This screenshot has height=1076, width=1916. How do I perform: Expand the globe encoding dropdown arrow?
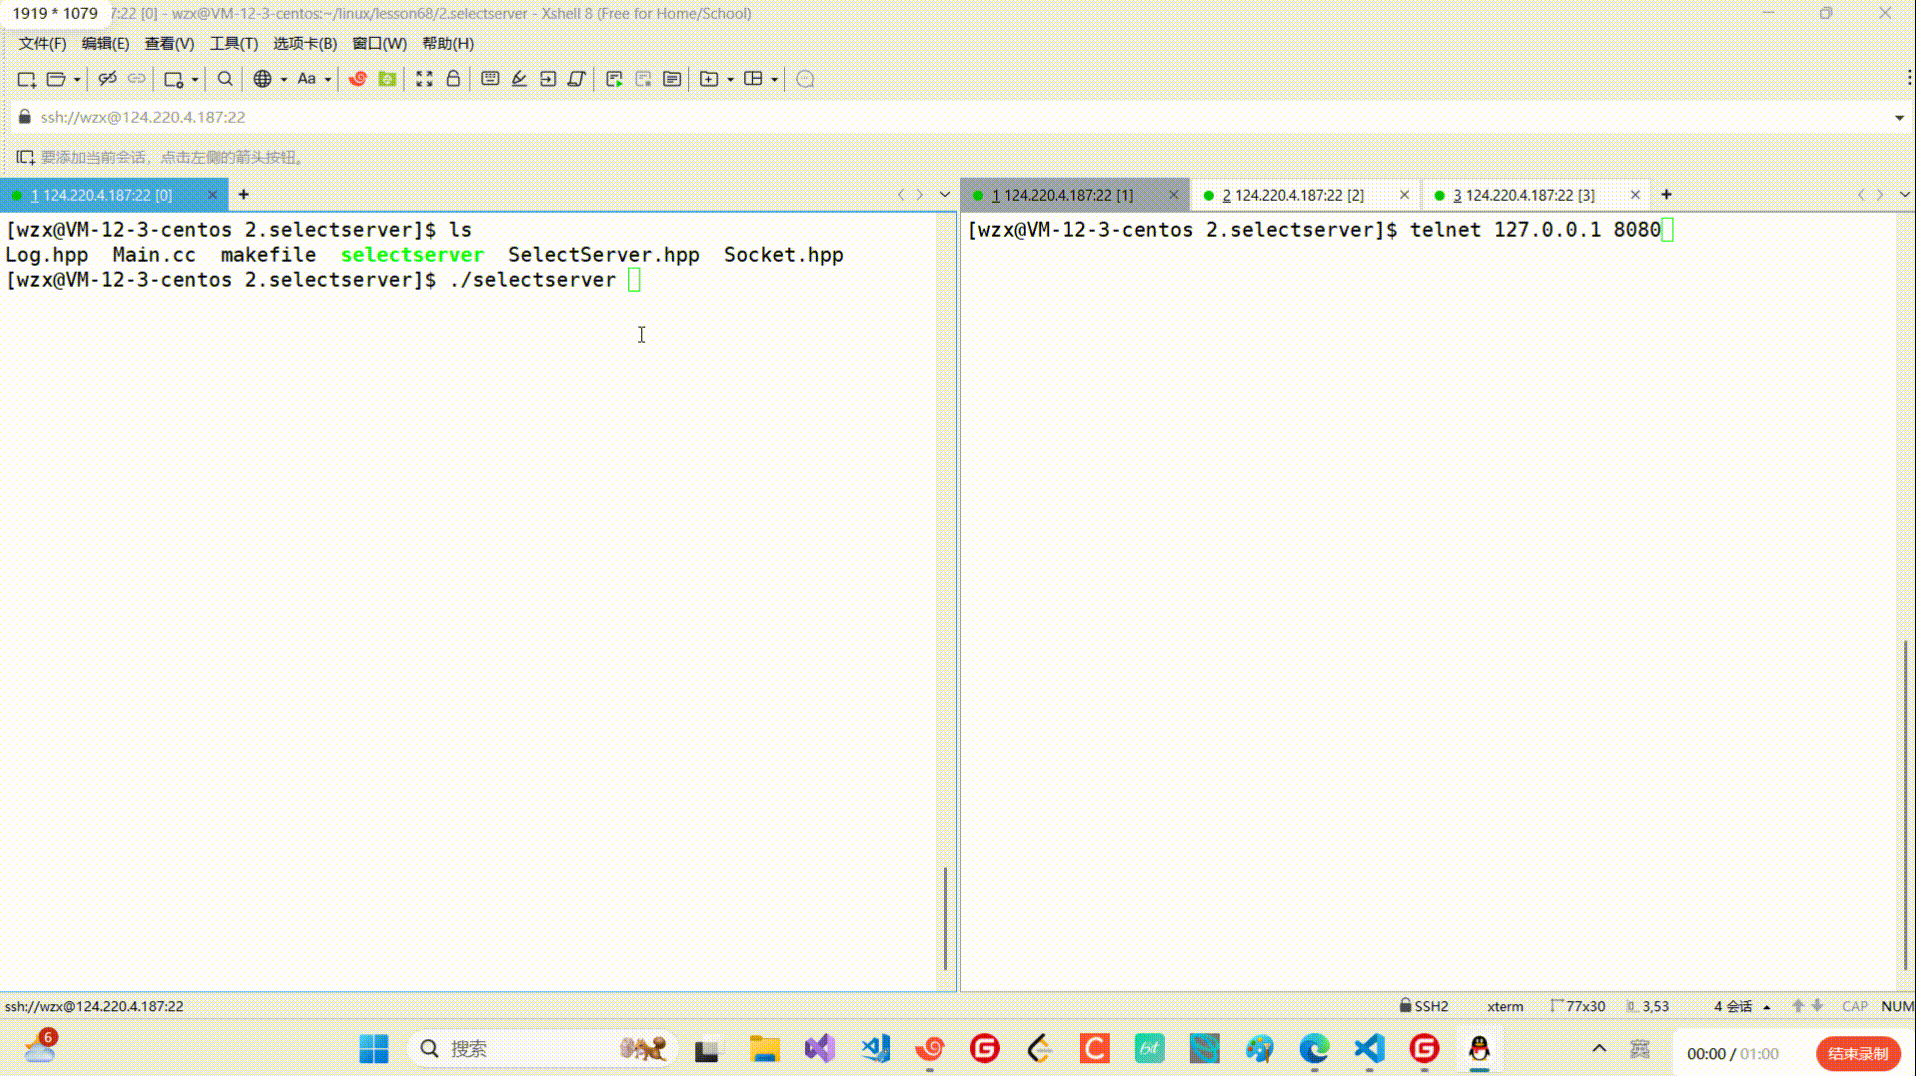(x=284, y=80)
